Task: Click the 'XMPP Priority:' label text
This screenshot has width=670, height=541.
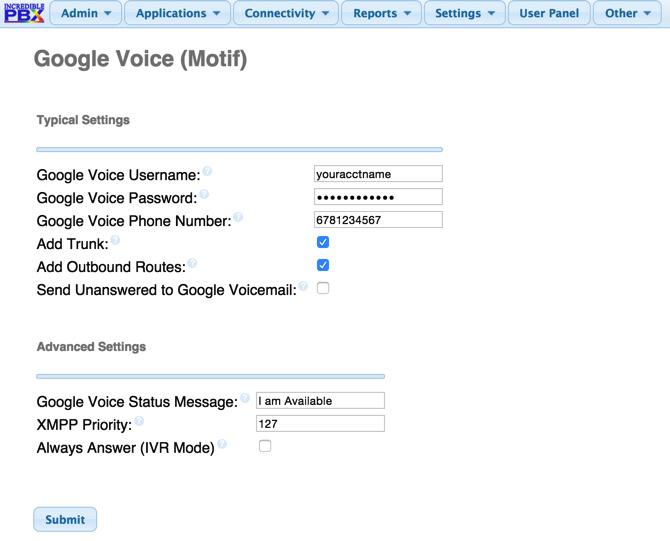Action: tap(84, 425)
